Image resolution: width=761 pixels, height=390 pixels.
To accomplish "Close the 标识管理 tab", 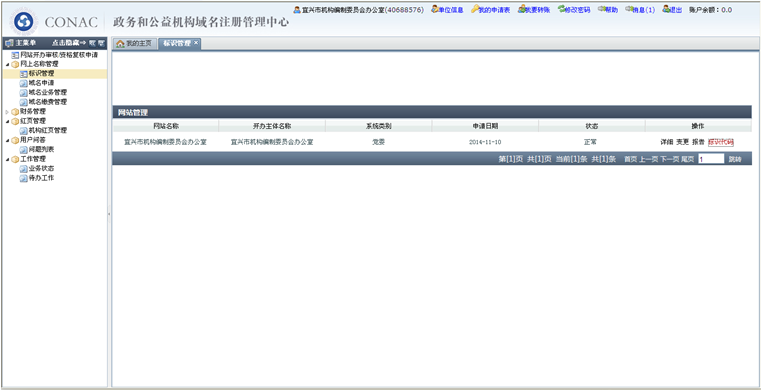I will pyautogui.click(x=196, y=43).
